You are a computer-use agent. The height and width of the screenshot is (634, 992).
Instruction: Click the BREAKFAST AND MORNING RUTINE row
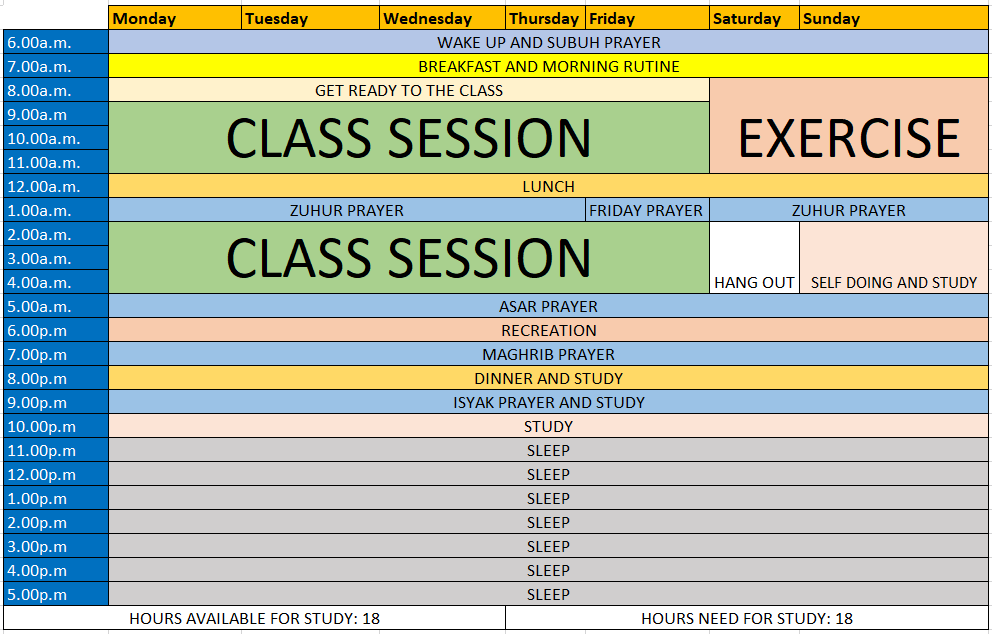tap(548, 67)
